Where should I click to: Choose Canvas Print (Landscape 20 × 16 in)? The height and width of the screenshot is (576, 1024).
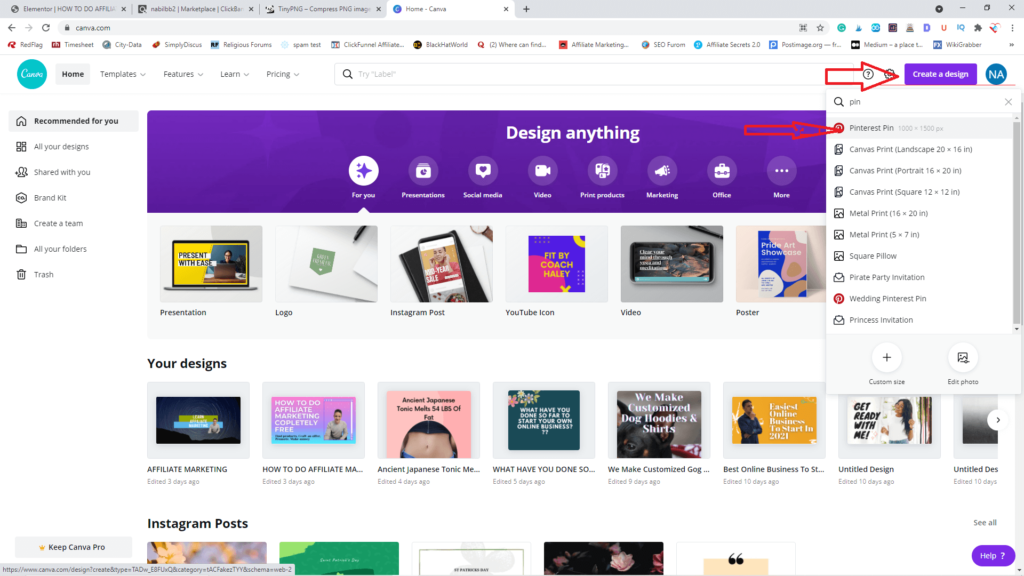point(920,150)
